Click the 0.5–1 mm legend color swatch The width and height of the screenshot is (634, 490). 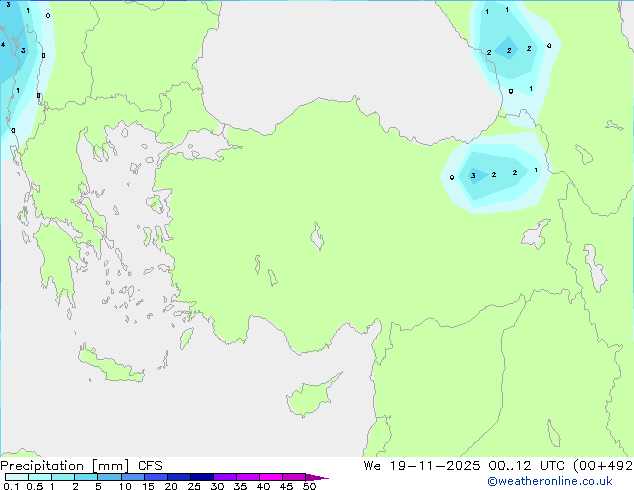(40, 477)
